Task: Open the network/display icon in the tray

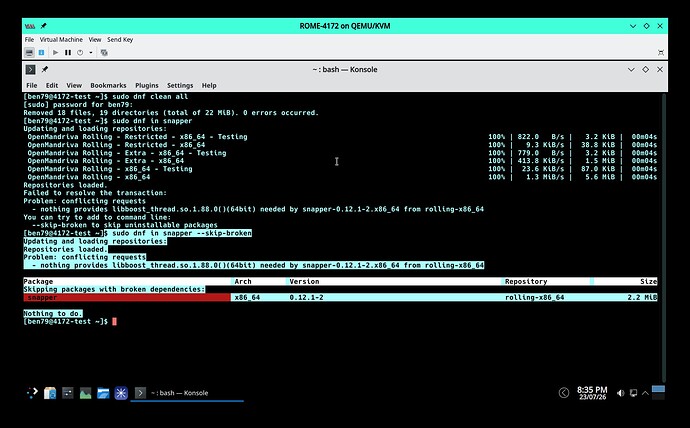Action: [633, 393]
